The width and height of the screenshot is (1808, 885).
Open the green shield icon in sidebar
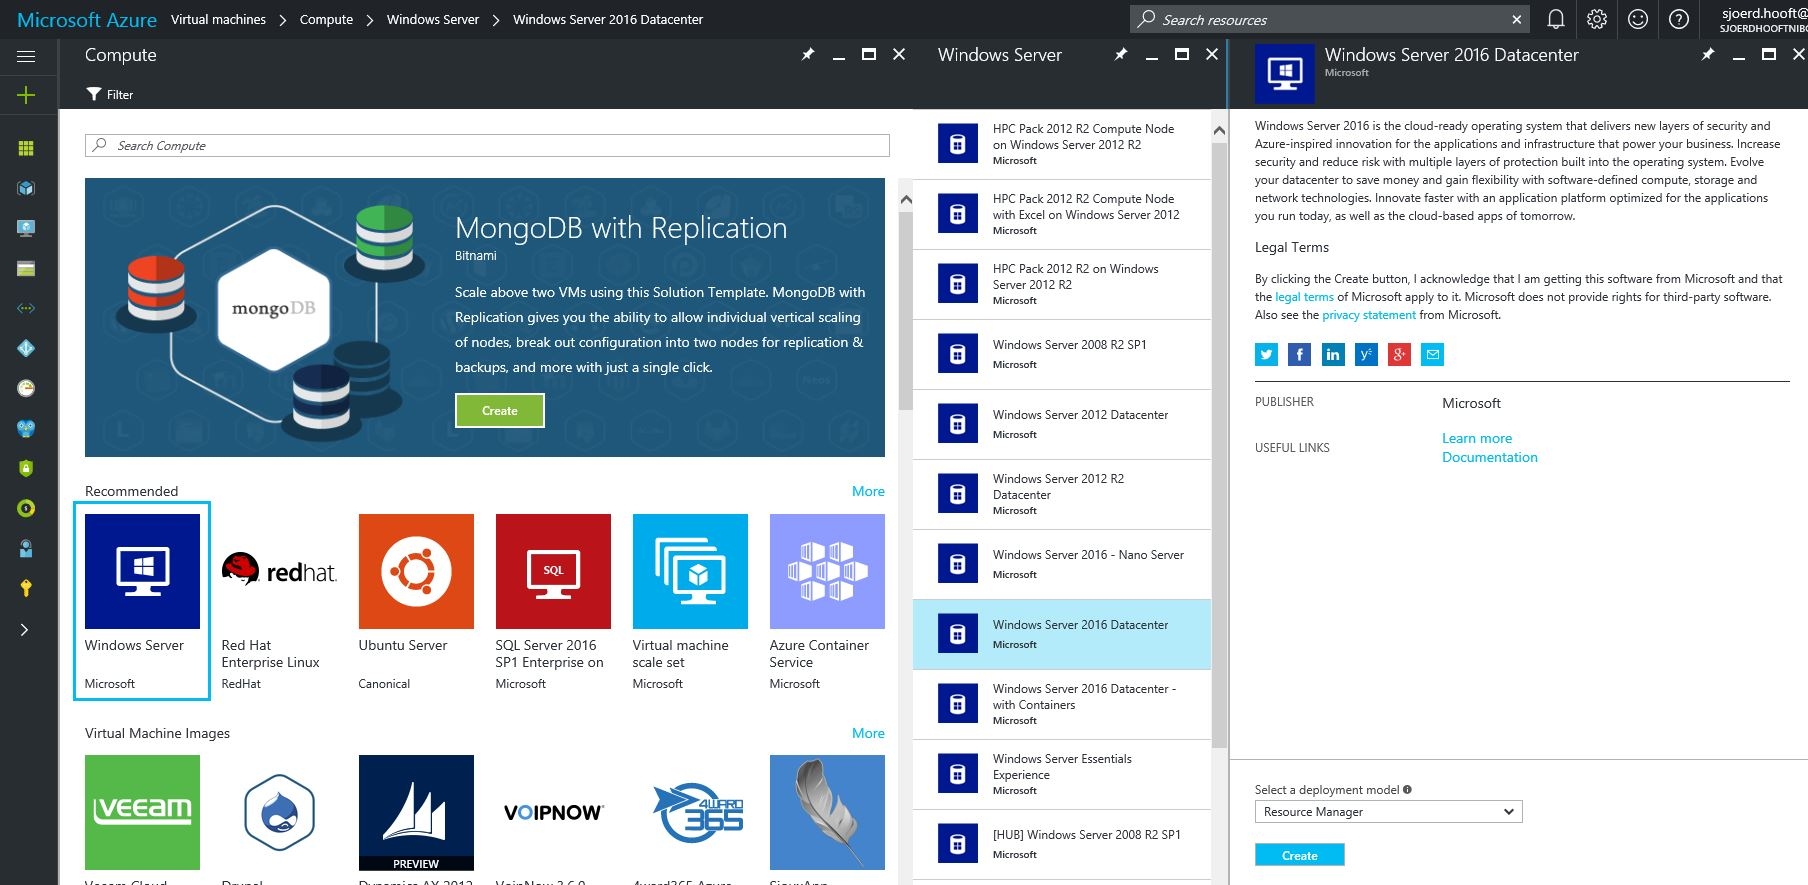click(x=26, y=468)
